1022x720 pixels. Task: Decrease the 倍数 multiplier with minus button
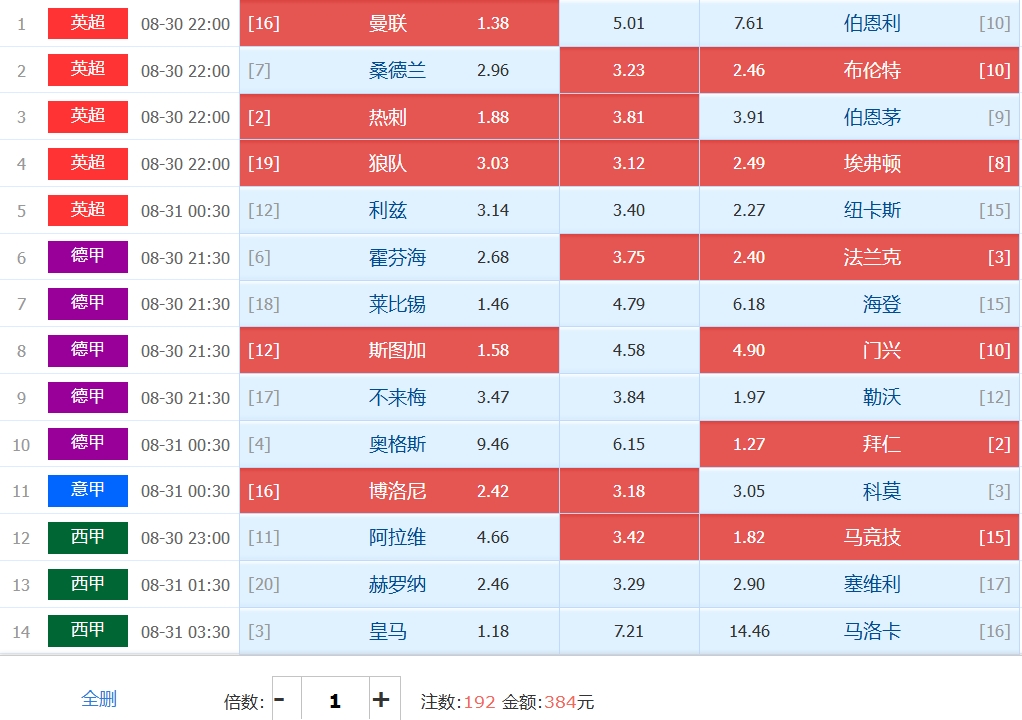[287, 700]
